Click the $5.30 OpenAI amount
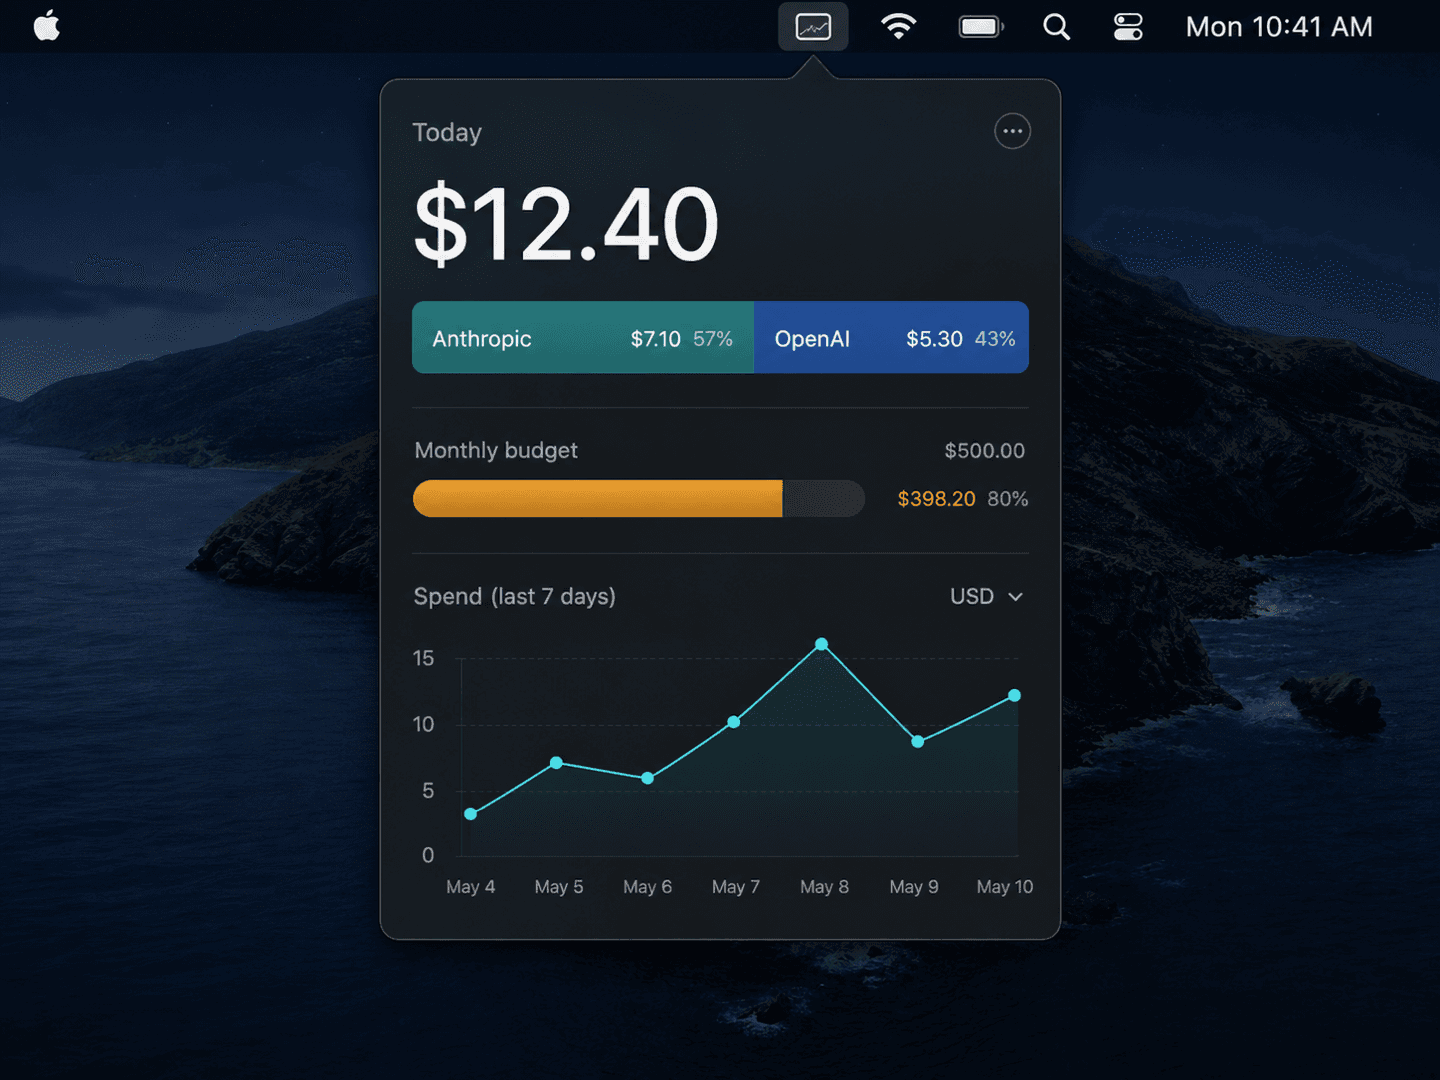Viewport: 1440px width, 1080px height. point(934,339)
